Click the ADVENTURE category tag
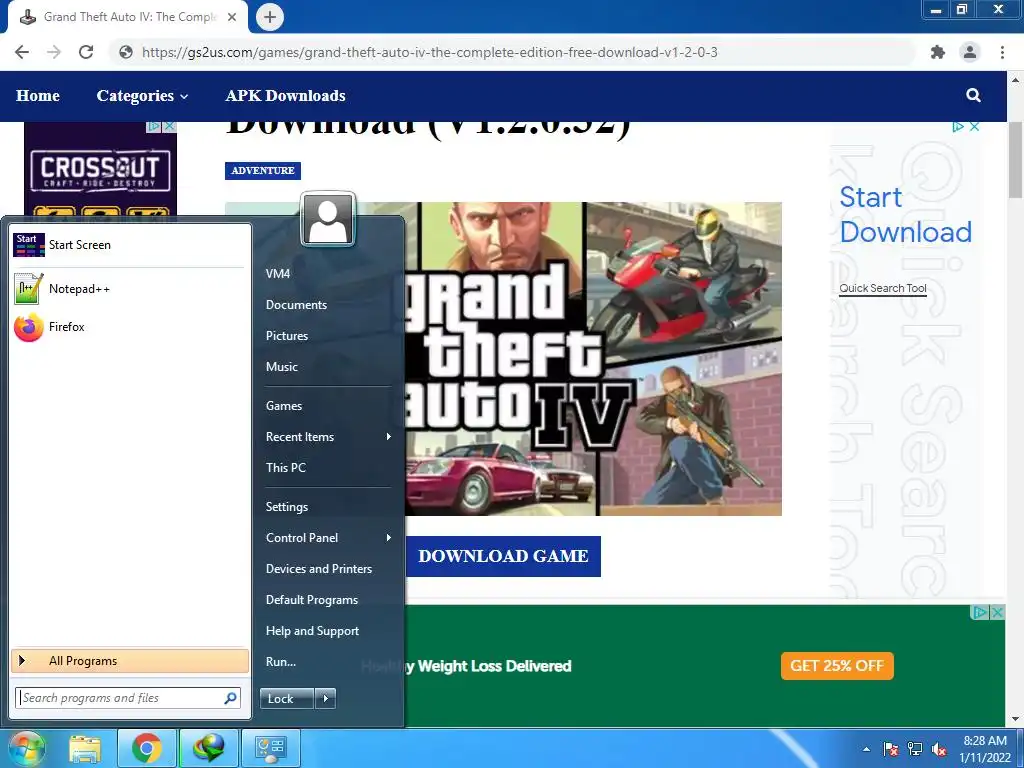The height and width of the screenshot is (768, 1024). [x=263, y=170]
